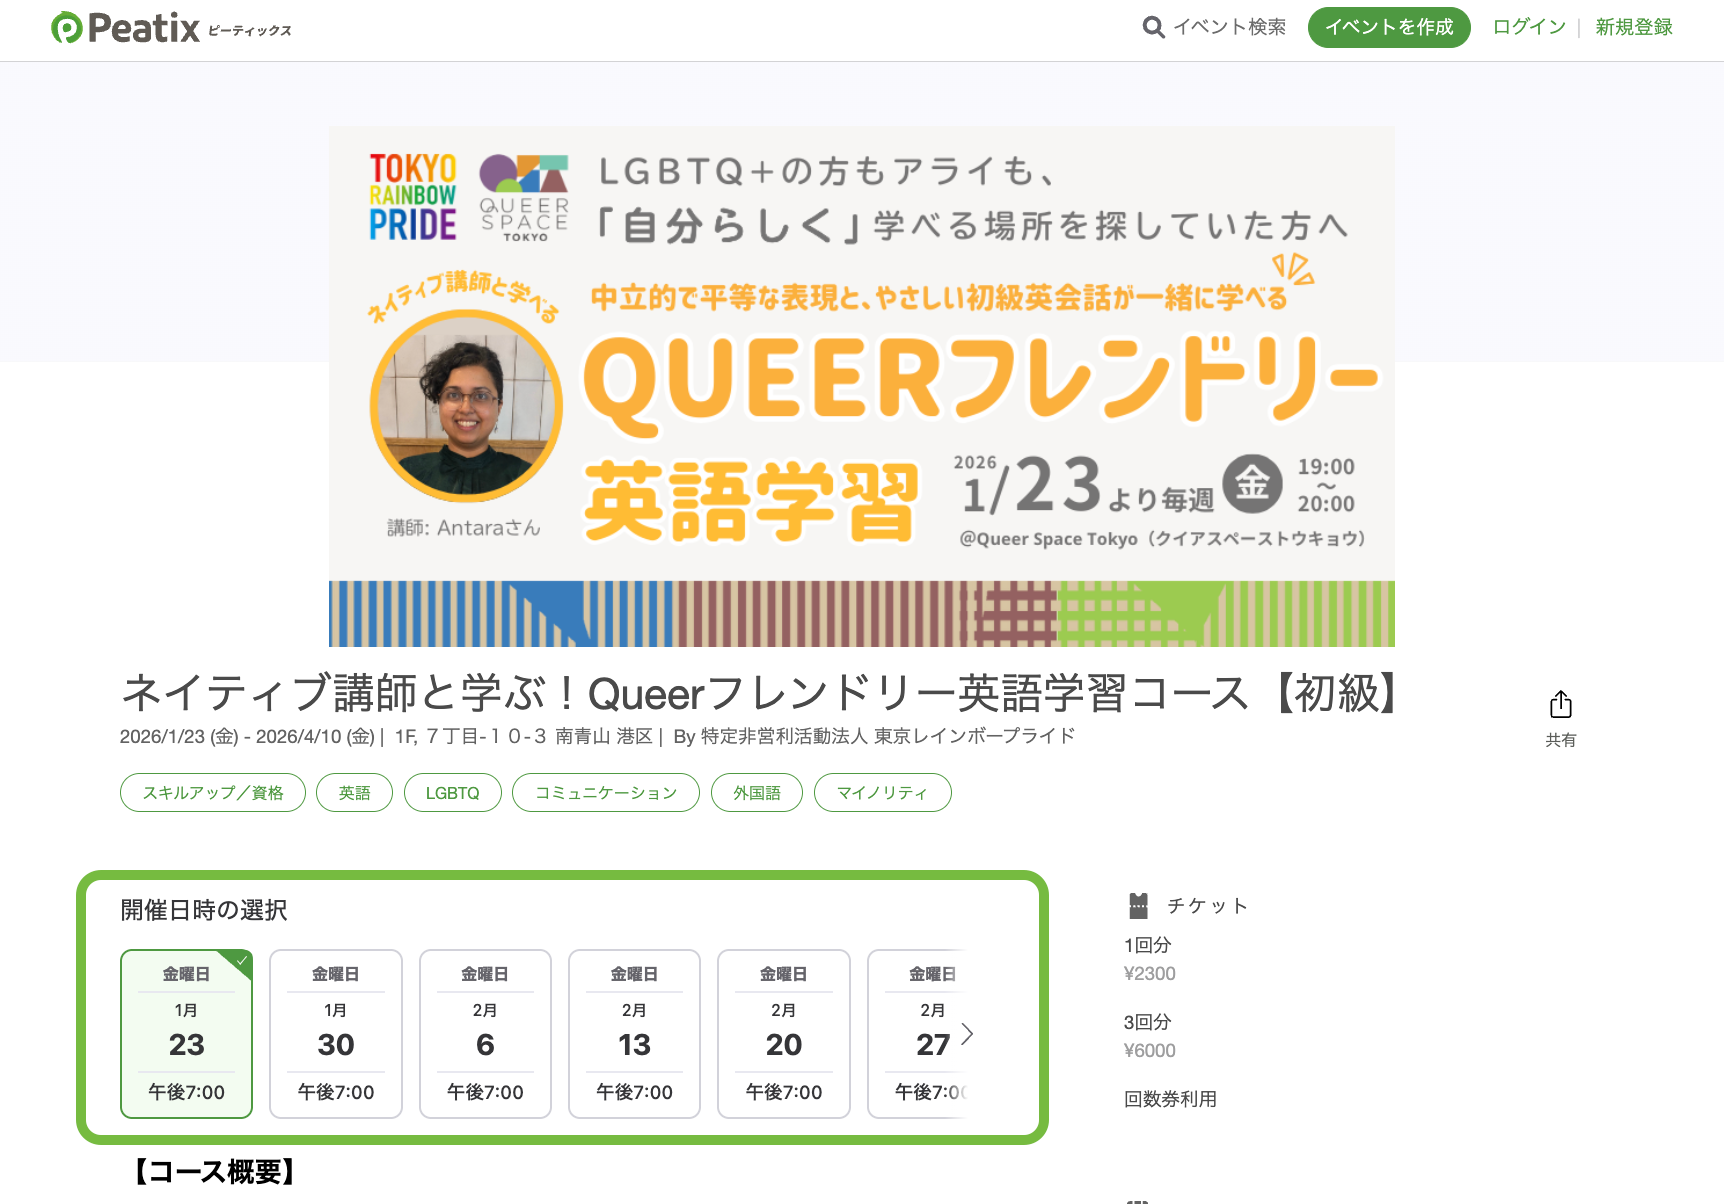Click the ¥6000 ticket price
The width and height of the screenshot is (1724, 1204).
(x=1150, y=1051)
